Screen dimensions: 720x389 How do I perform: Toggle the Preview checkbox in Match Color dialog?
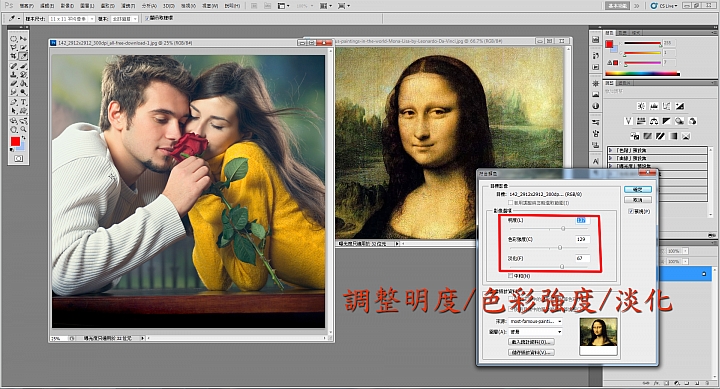point(631,211)
